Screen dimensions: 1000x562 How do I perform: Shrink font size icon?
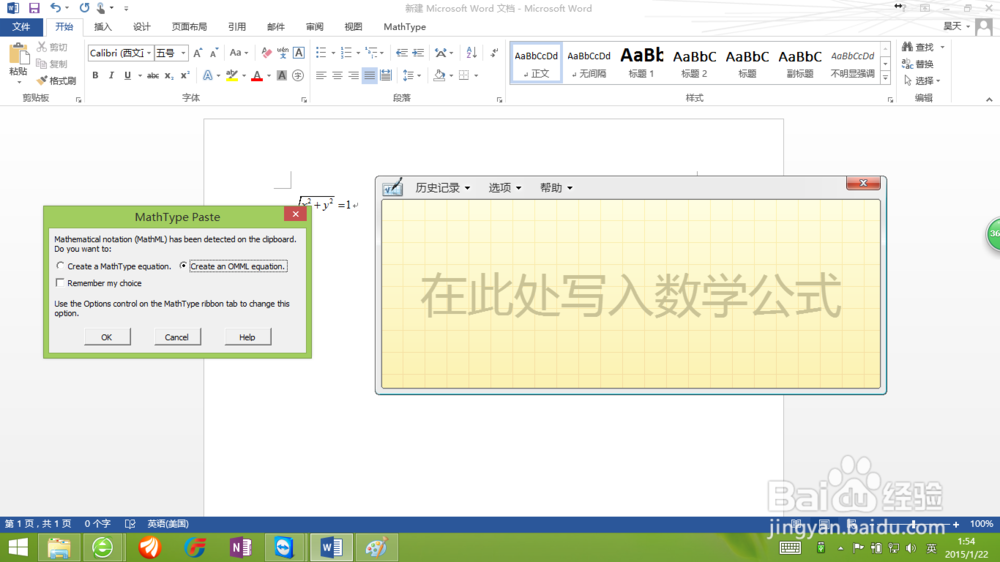tap(214, 53)
